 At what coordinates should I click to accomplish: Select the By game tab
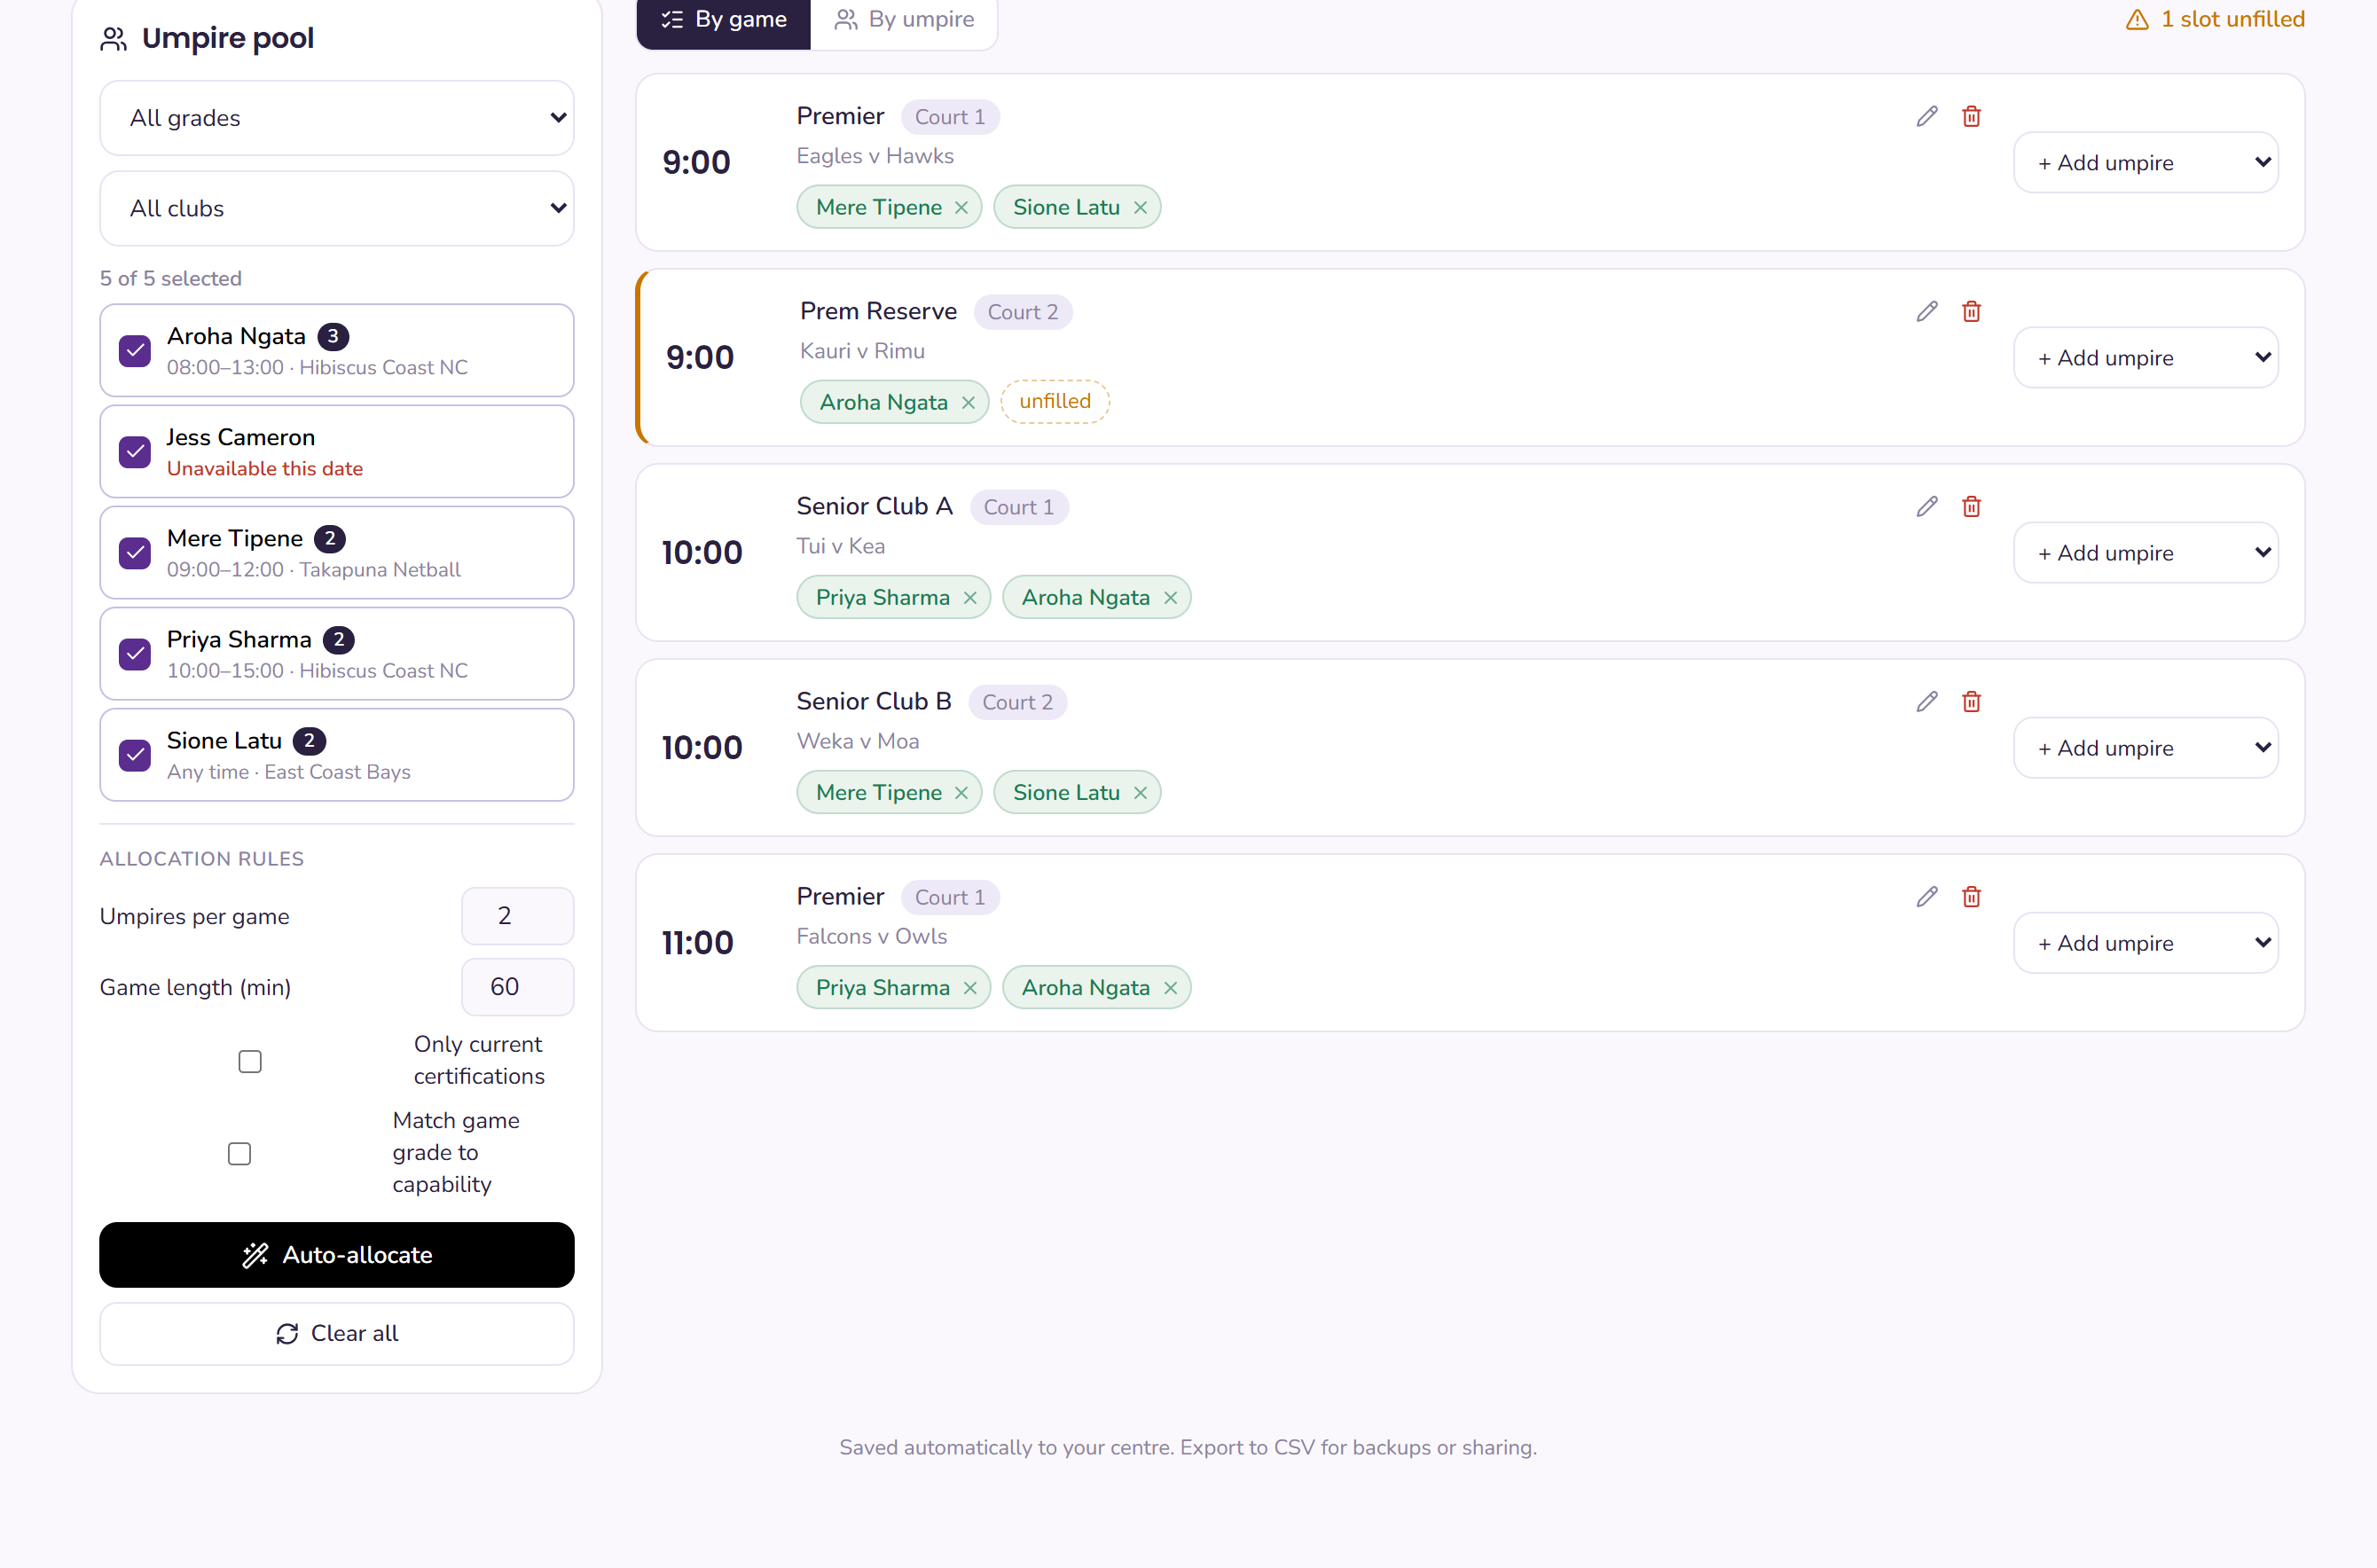tap(724, 20)
